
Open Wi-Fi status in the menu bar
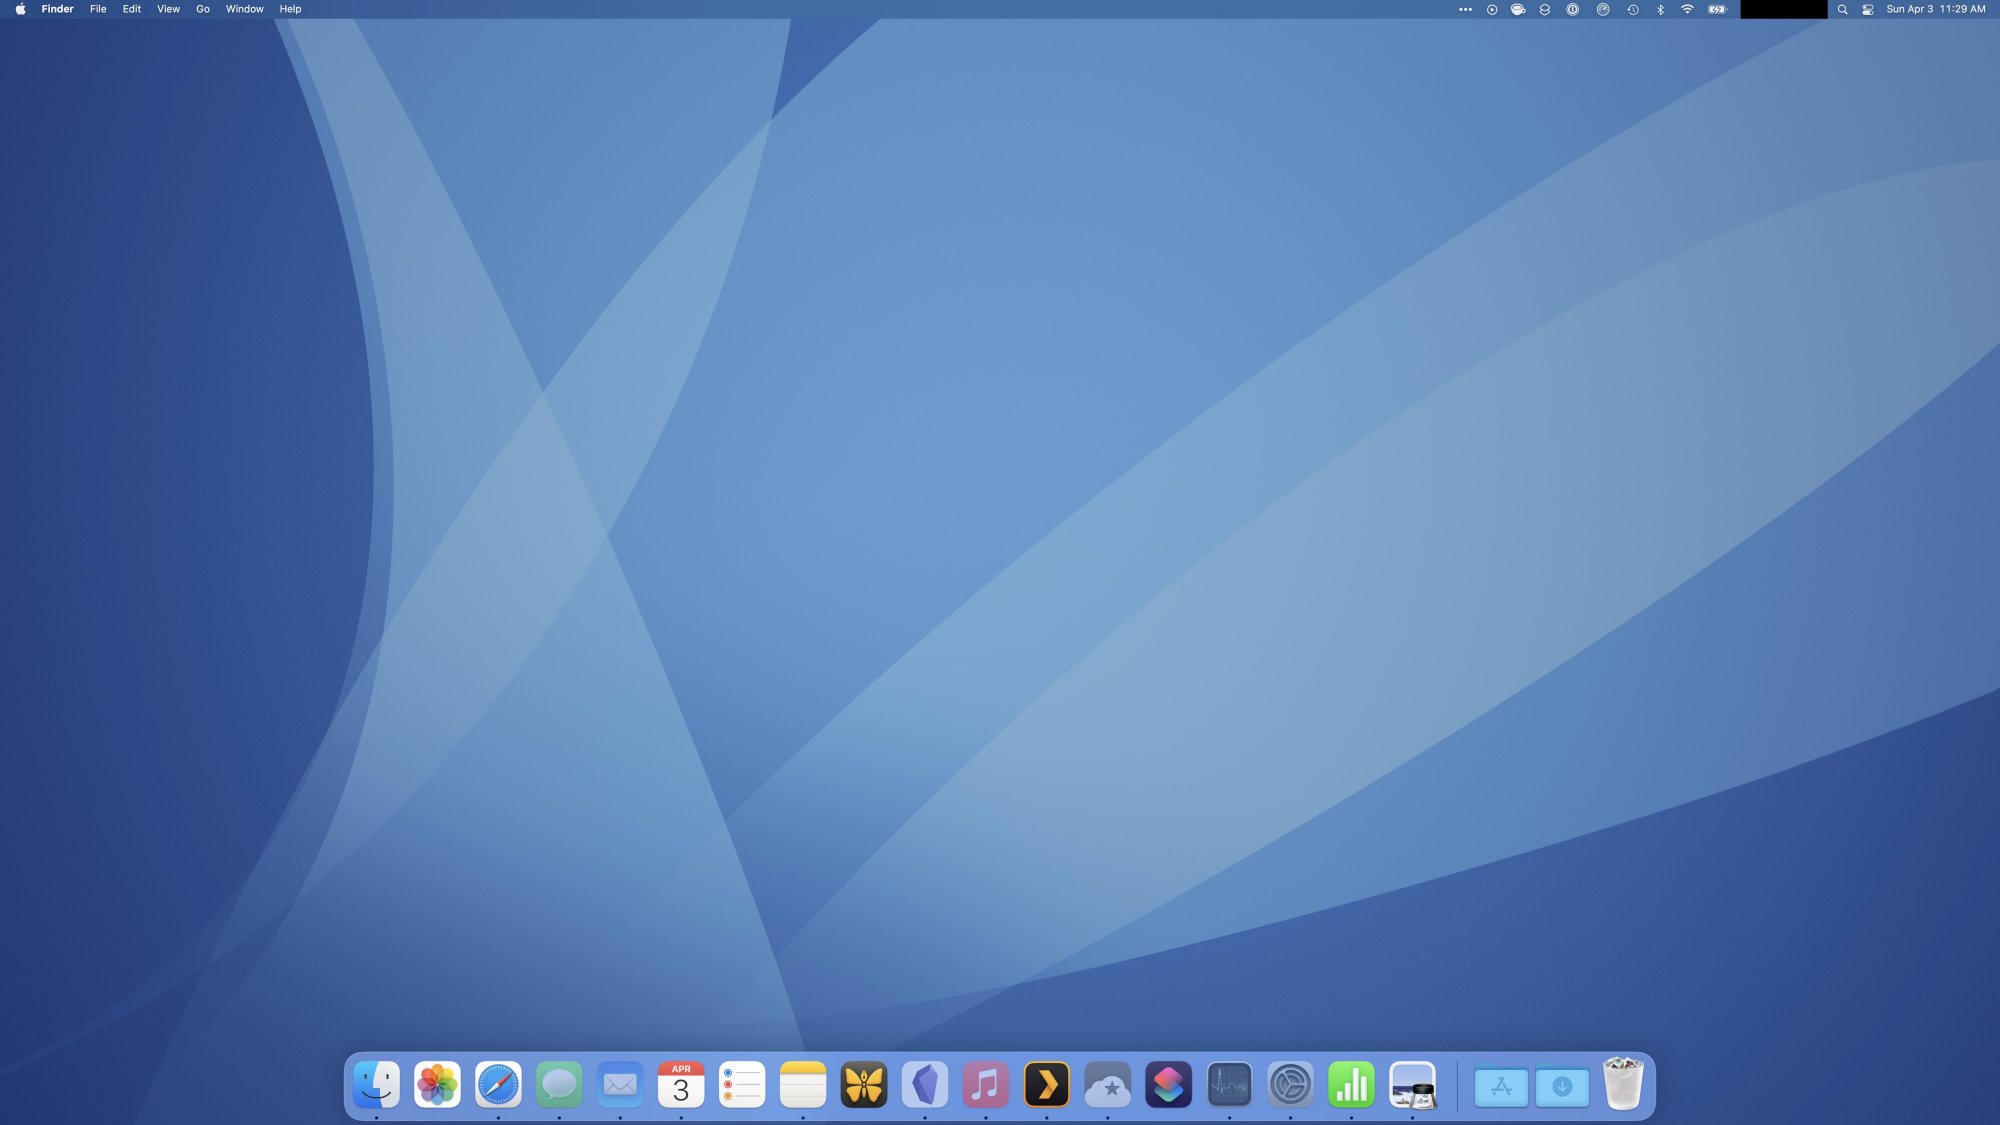1687,9
